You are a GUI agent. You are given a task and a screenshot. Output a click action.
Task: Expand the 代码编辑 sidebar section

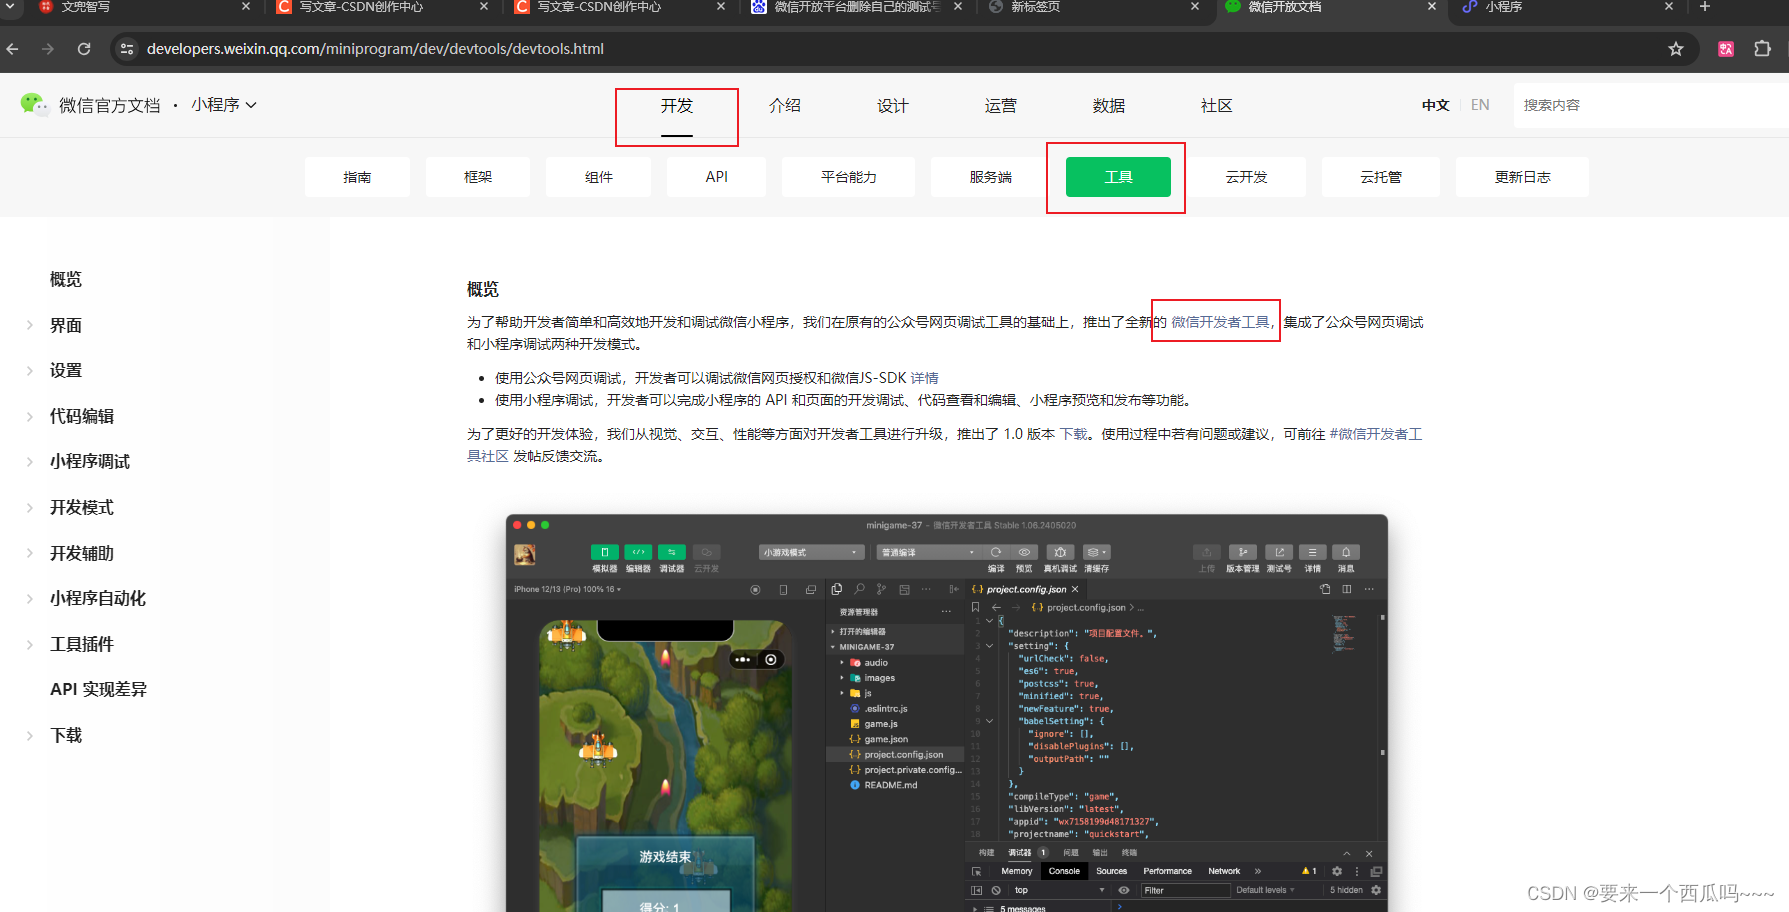tap(82, 416)
